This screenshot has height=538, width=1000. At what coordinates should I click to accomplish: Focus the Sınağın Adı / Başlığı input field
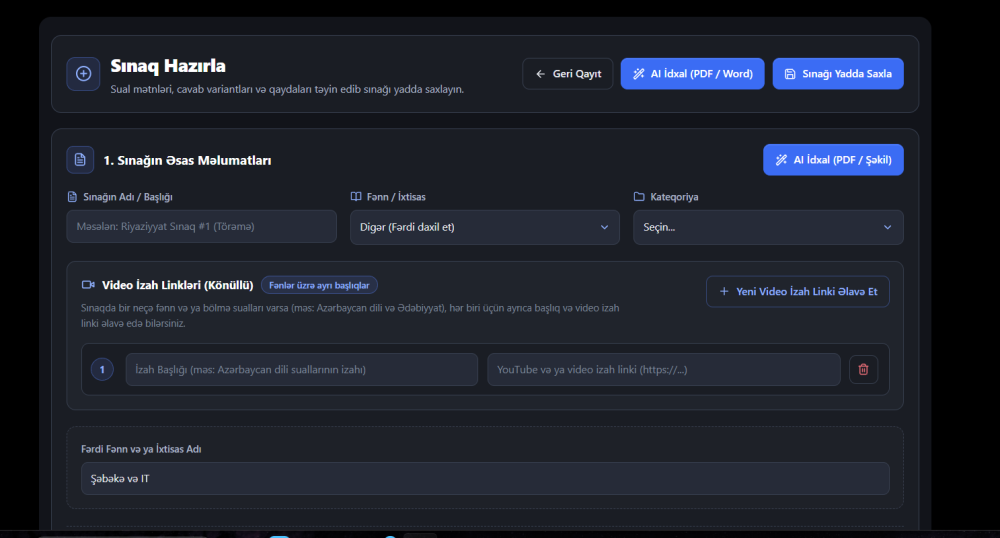coord(202,226)
